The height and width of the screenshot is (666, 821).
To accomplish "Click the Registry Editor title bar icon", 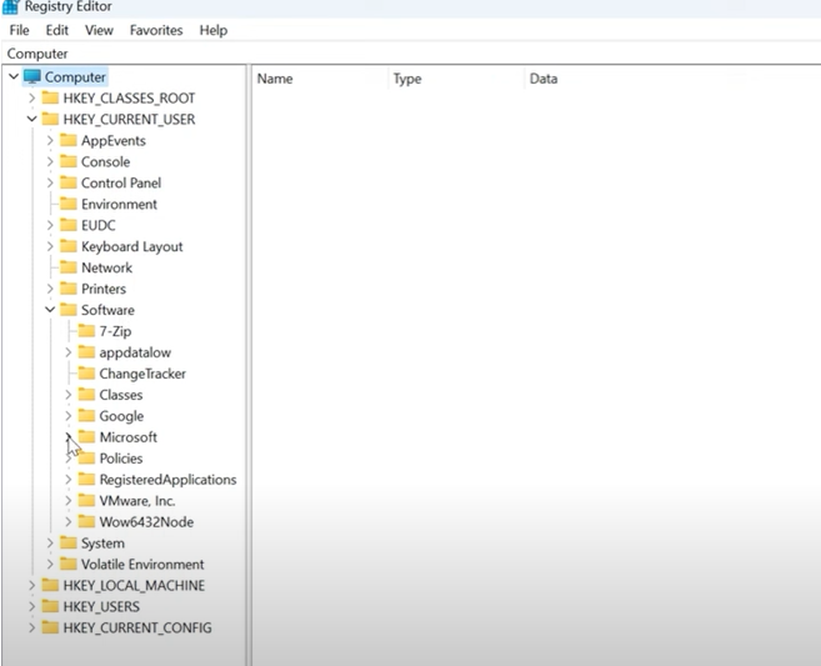I will click(10, 6).
